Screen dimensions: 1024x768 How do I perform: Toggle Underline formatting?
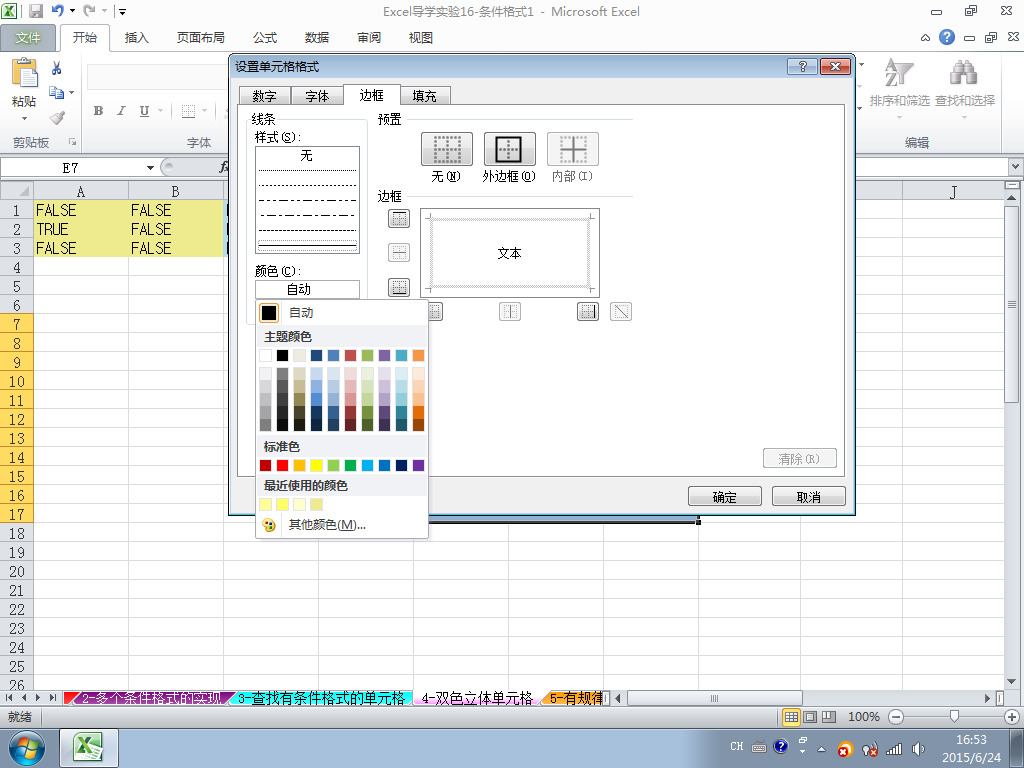(144, 111)
